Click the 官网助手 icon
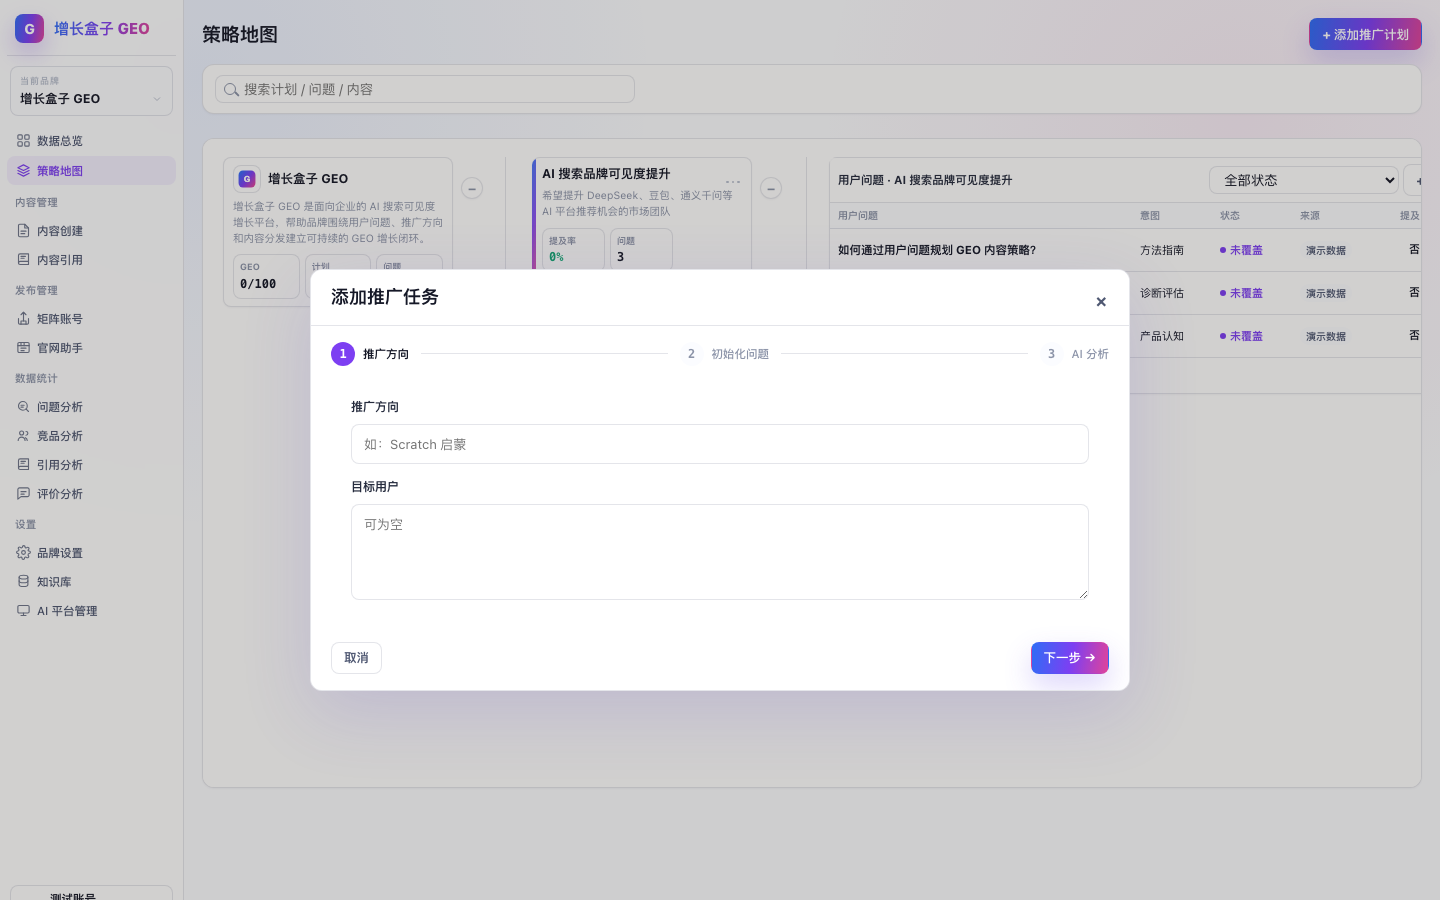The image size is (1440, 900). click(x=23, y=348)
